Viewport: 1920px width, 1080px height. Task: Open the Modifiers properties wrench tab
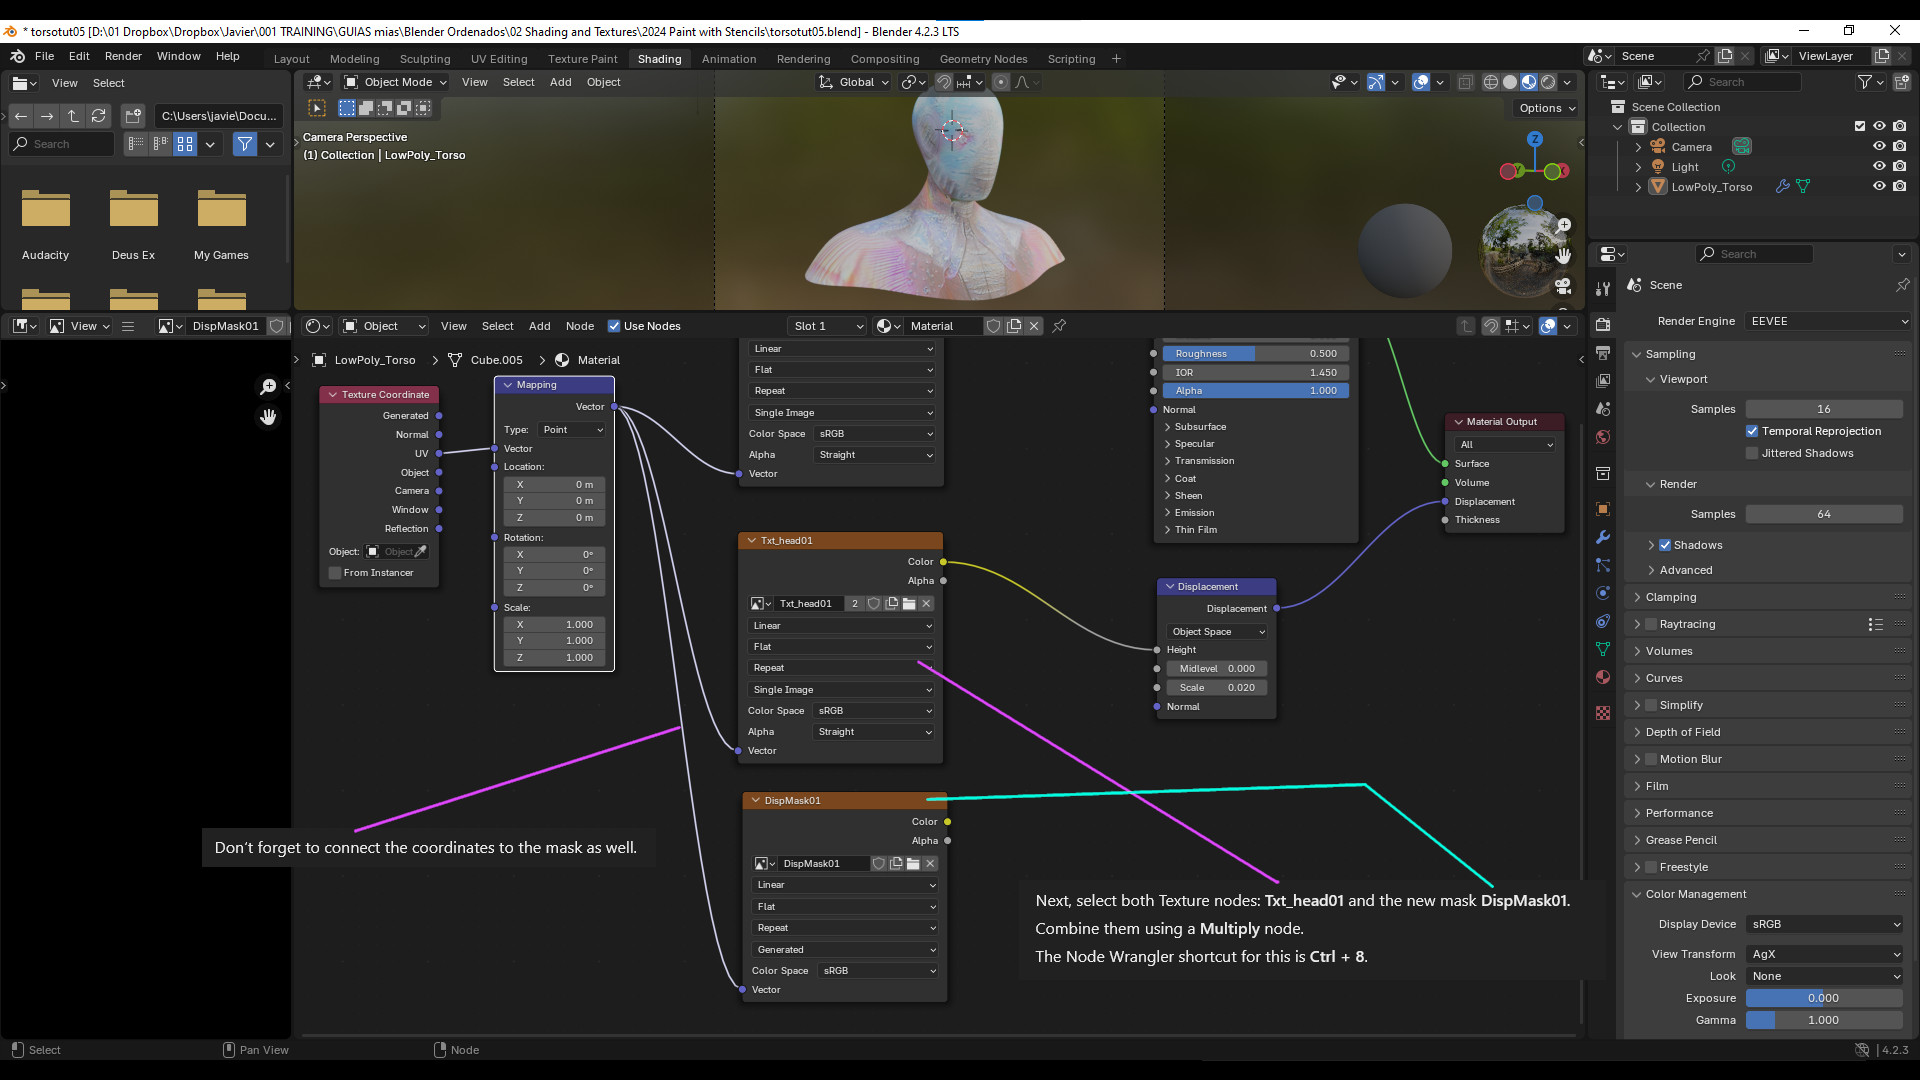point(1603,537)
